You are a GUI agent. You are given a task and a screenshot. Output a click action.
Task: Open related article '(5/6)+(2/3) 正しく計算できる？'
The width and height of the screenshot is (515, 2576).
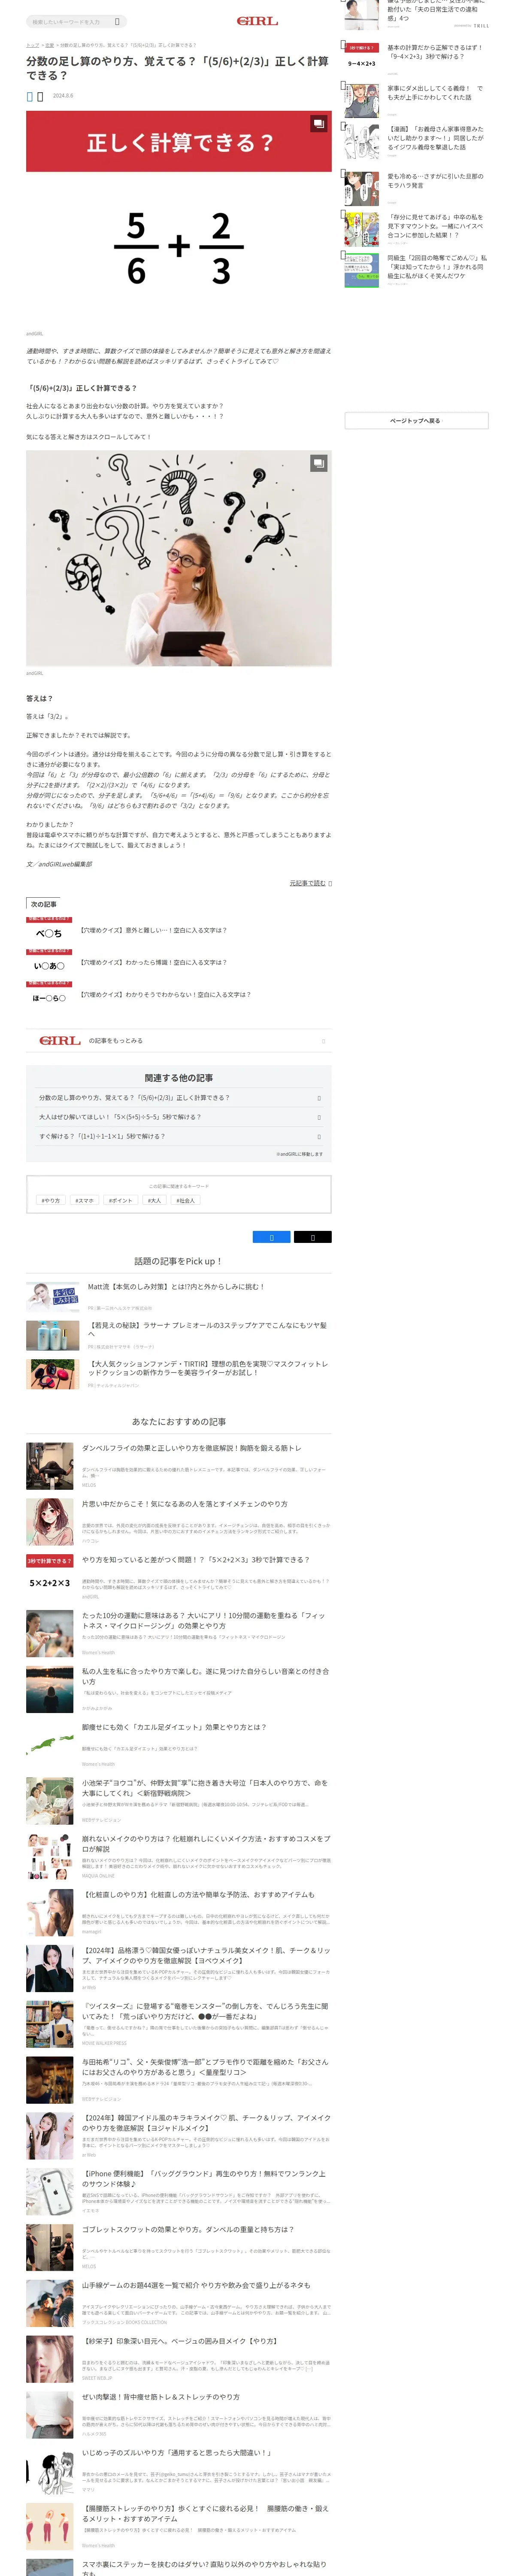pos(178,1098)
